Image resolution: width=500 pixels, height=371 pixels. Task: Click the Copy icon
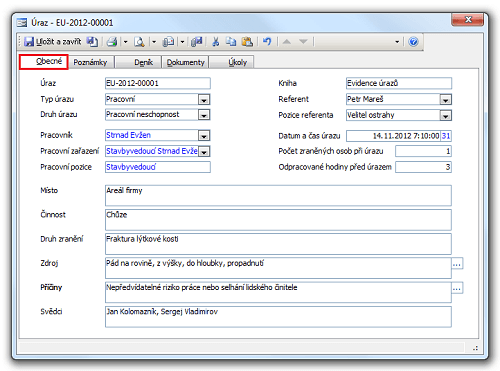click(231, 42)
